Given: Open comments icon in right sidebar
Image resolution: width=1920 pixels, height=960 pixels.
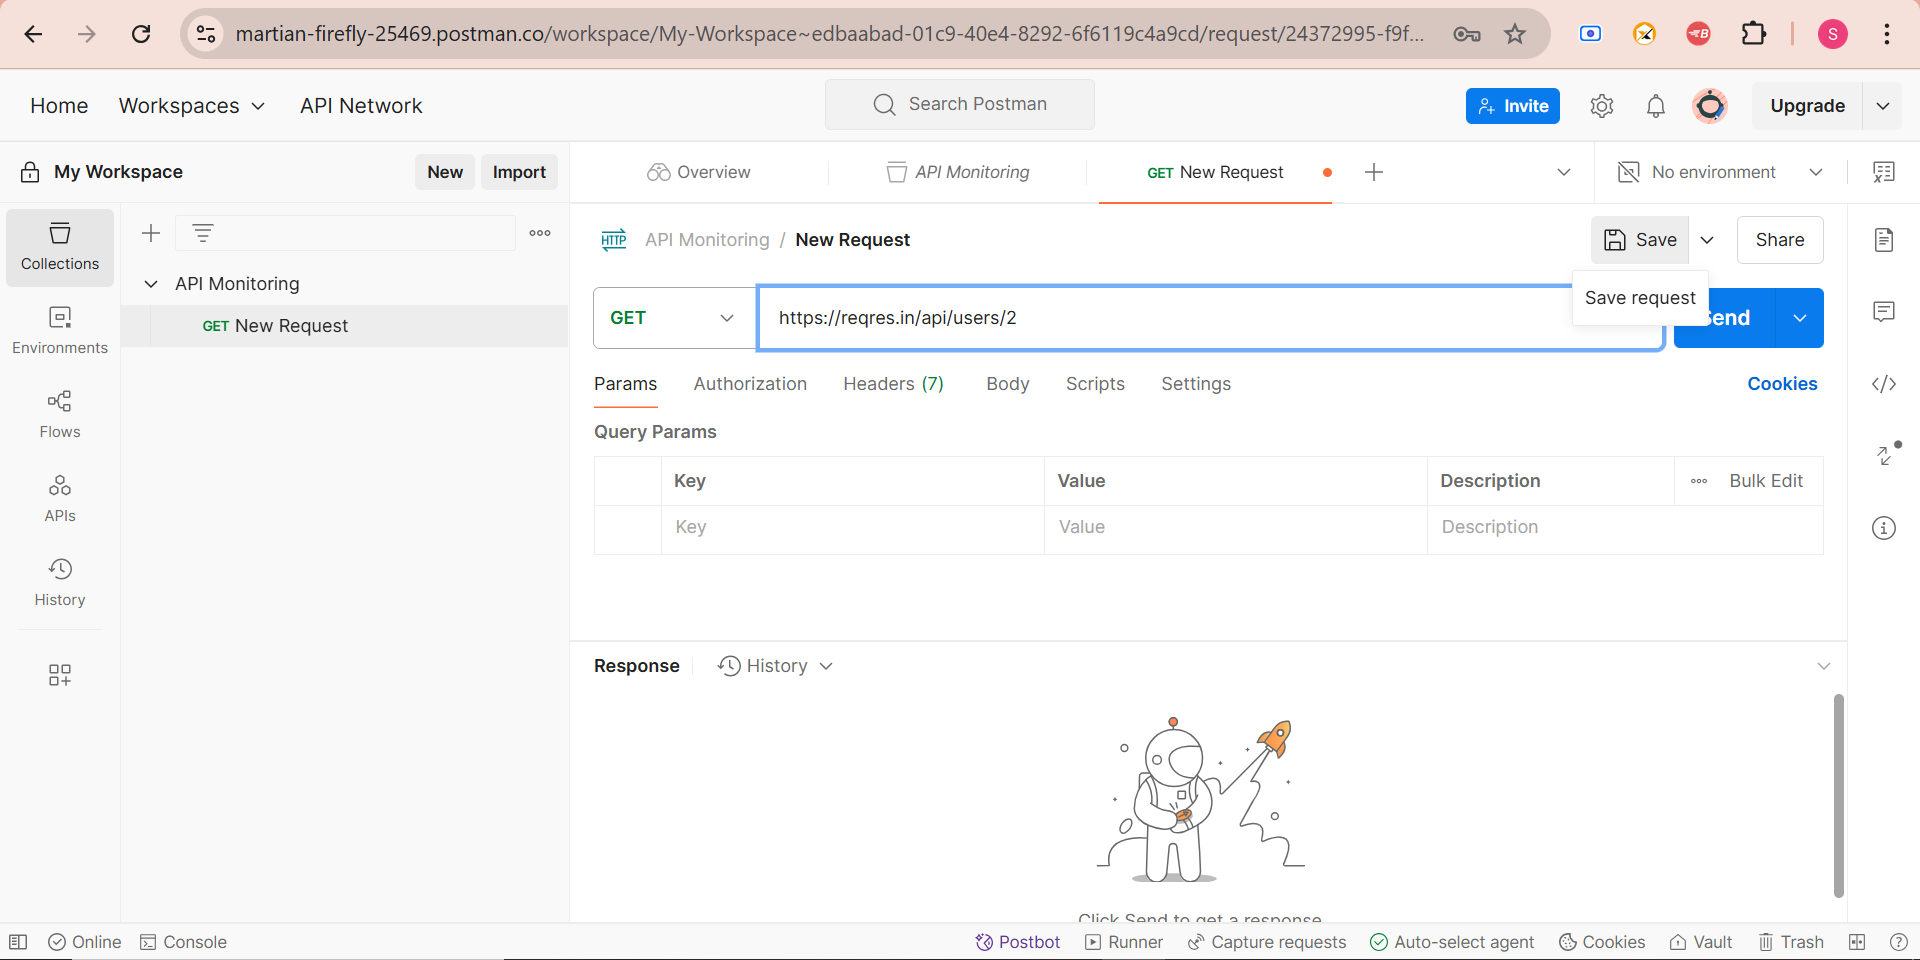Looking at the screenshot, I should (1884, 312).
